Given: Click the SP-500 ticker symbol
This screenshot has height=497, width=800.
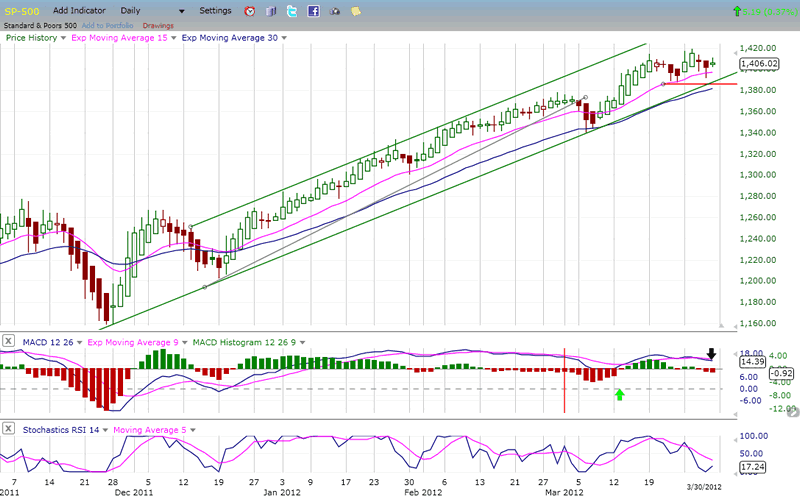Looking at the screenshot, I should point(22,11).
